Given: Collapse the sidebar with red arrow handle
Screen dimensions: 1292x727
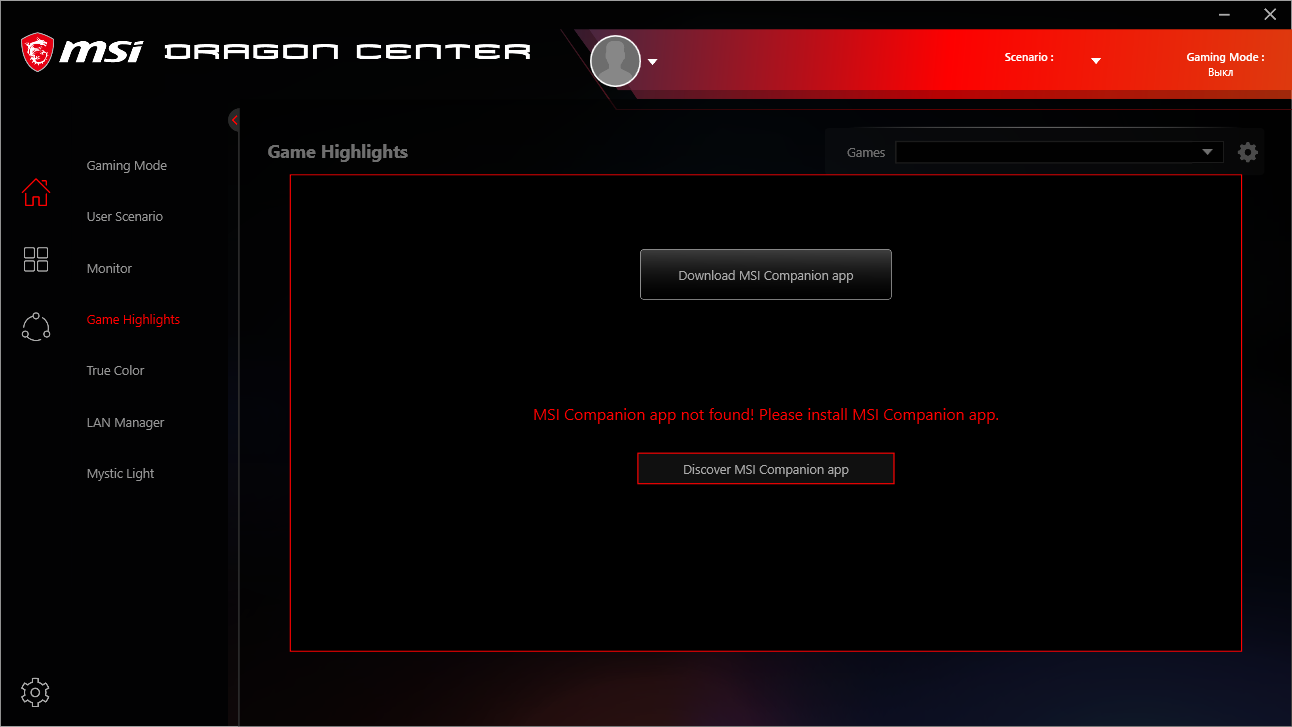Looking at the screenshot, I should coord(234,120).
